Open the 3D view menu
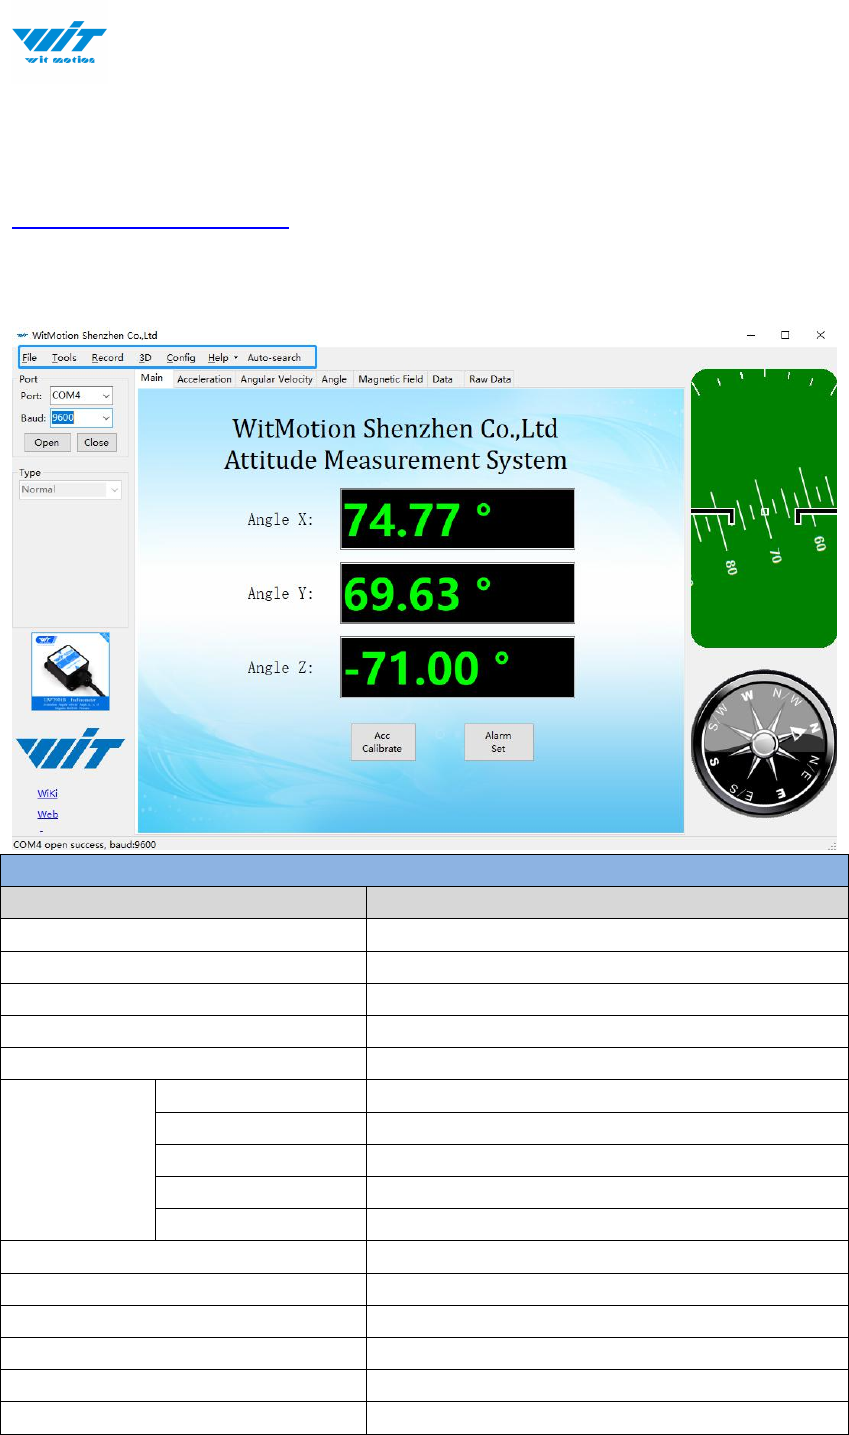The image size is (849, 1435). tap(145, 358)
